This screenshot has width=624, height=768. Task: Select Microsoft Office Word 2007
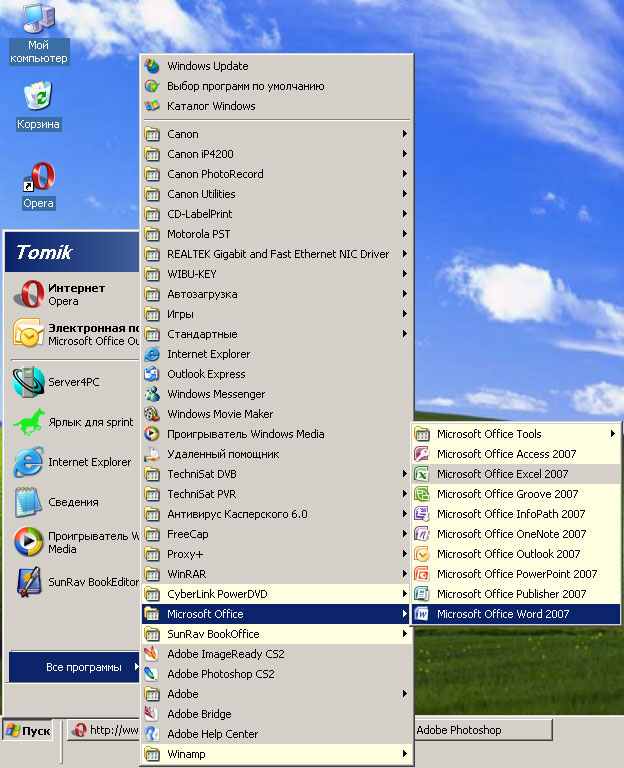[x=517, y=614]
